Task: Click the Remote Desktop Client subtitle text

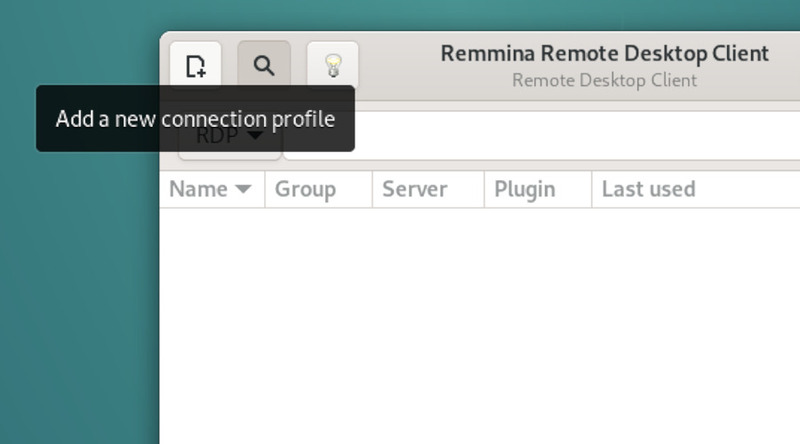Action: pos(604,80)
